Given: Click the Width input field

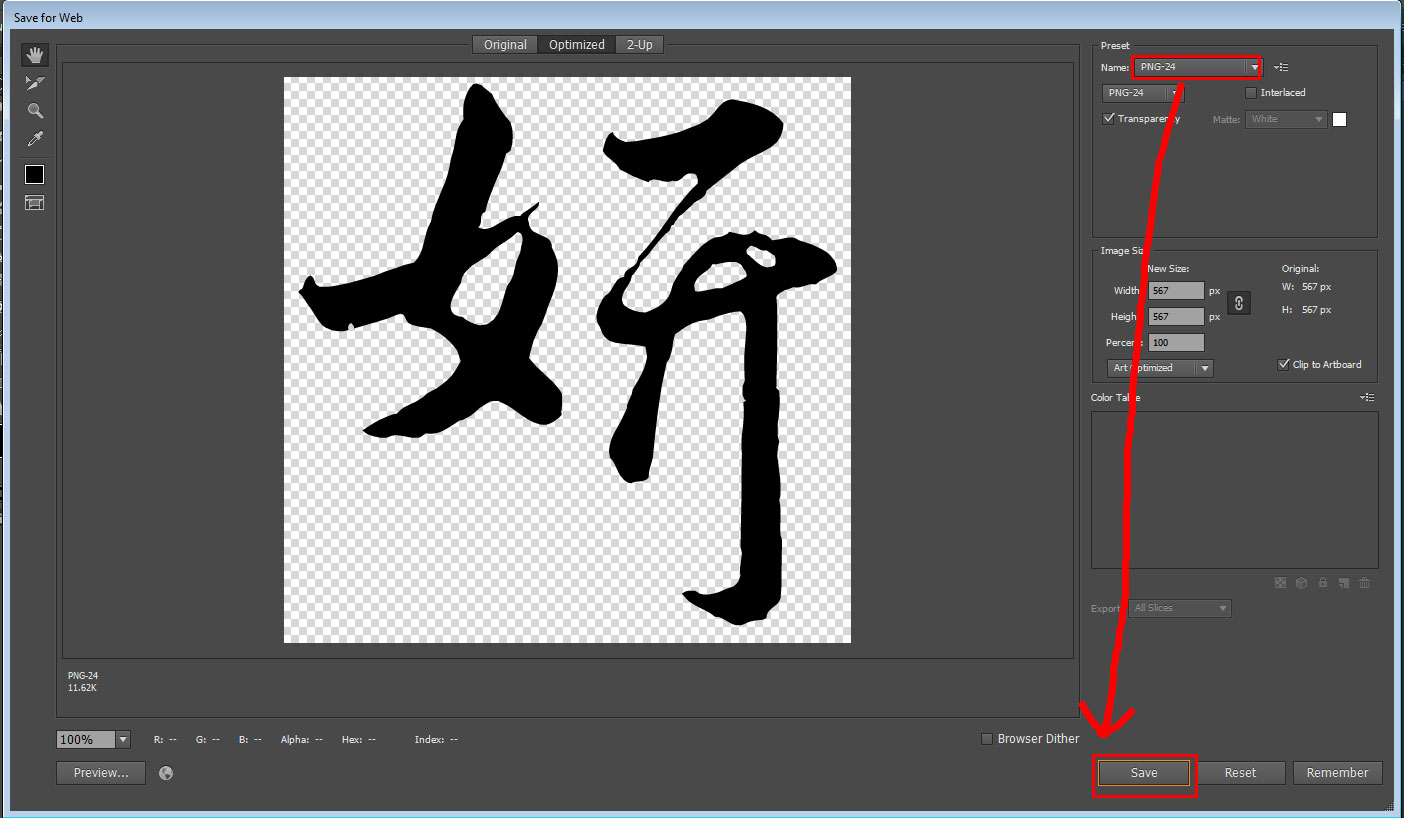Looking at the screenshot, I should [x=1176, y=291].
